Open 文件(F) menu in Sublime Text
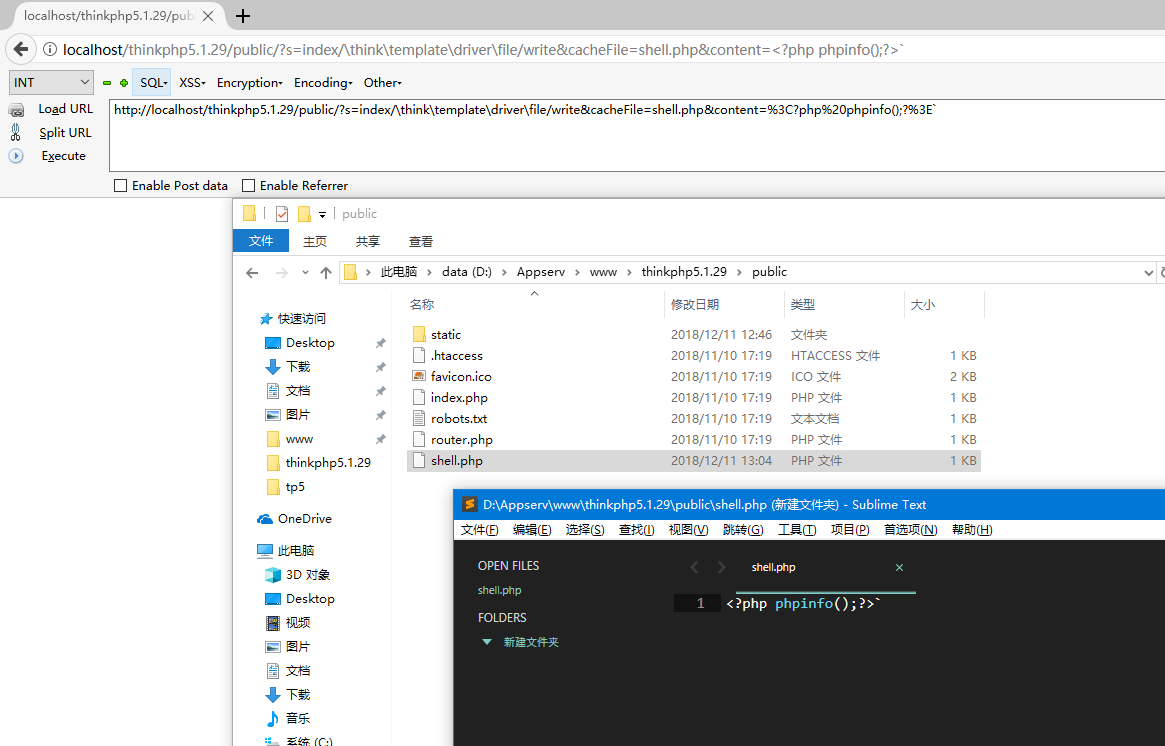This screenshot has width=1165, height=746. 480,530
